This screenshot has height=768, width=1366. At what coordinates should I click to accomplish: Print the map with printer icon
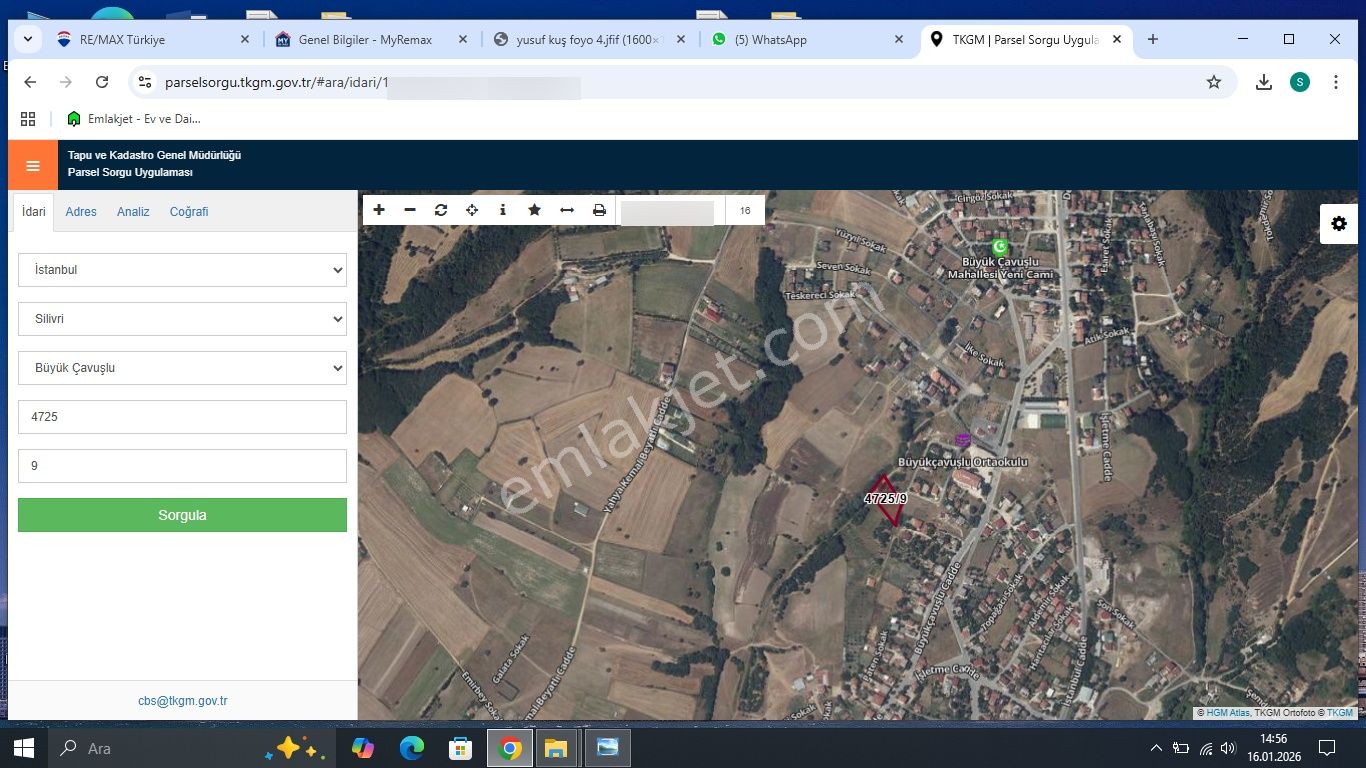[x=599, y=210]
